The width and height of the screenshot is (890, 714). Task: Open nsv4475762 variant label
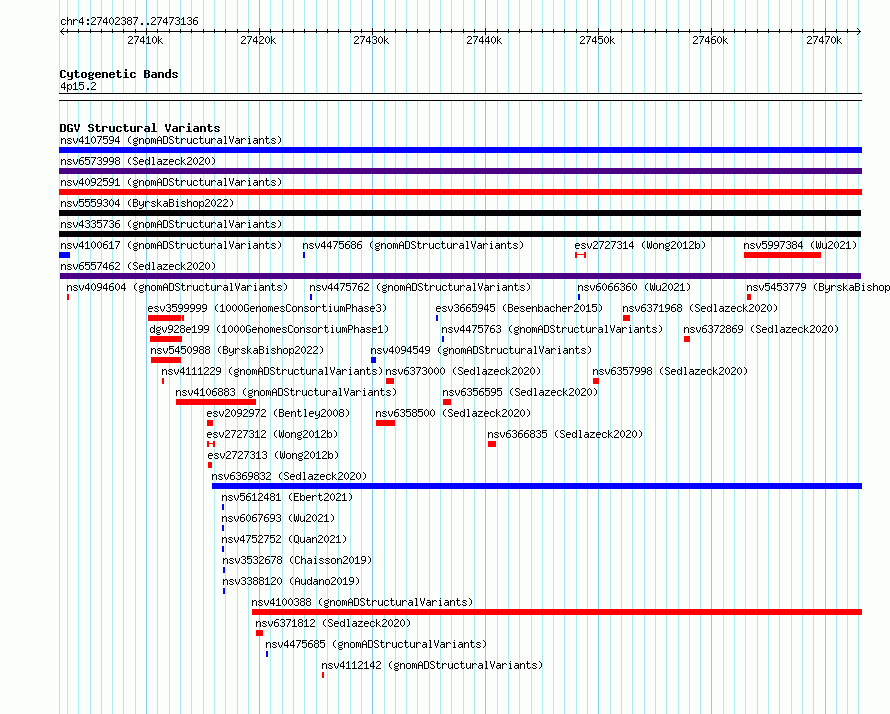(x=420, y=287)
